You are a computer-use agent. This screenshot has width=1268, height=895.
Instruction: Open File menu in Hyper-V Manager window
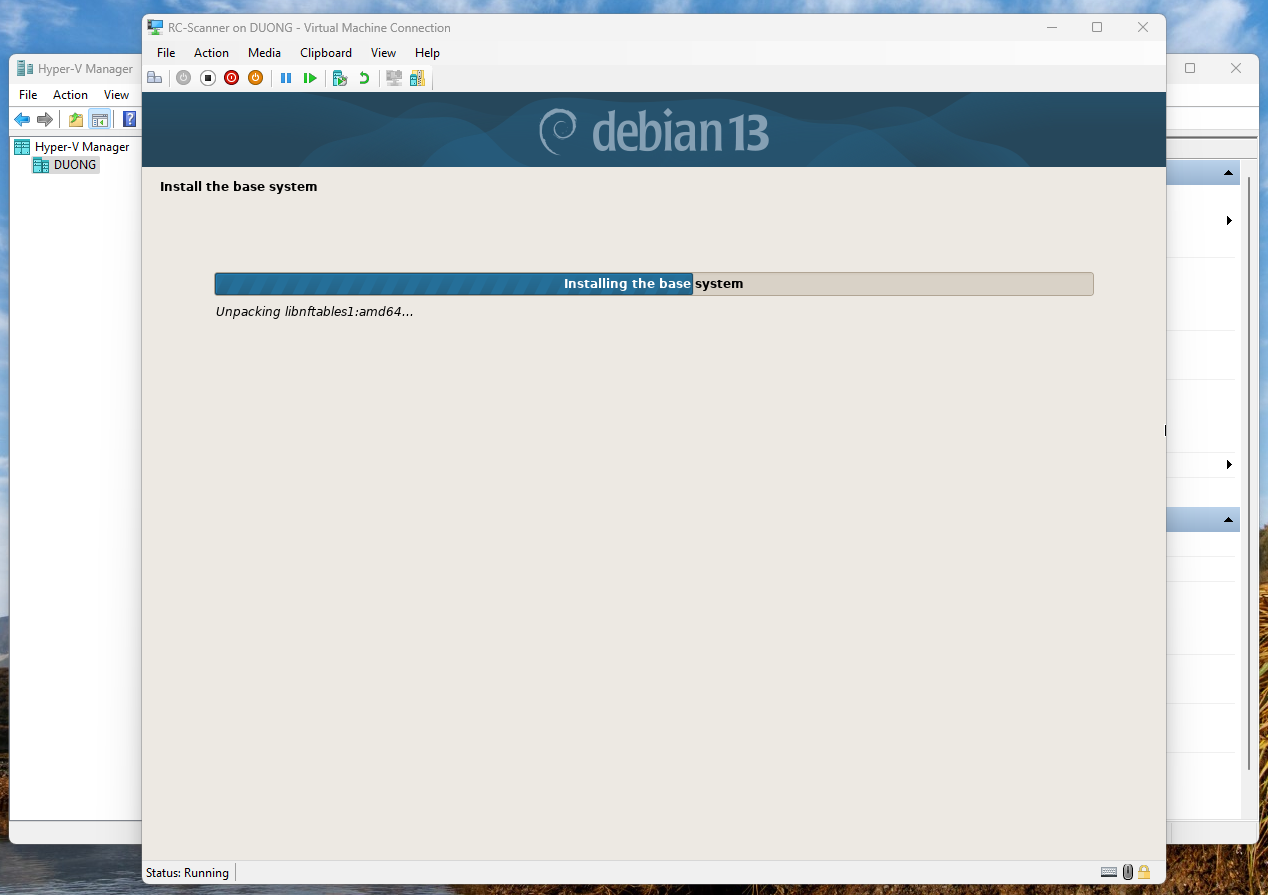[x=28, y=95]
